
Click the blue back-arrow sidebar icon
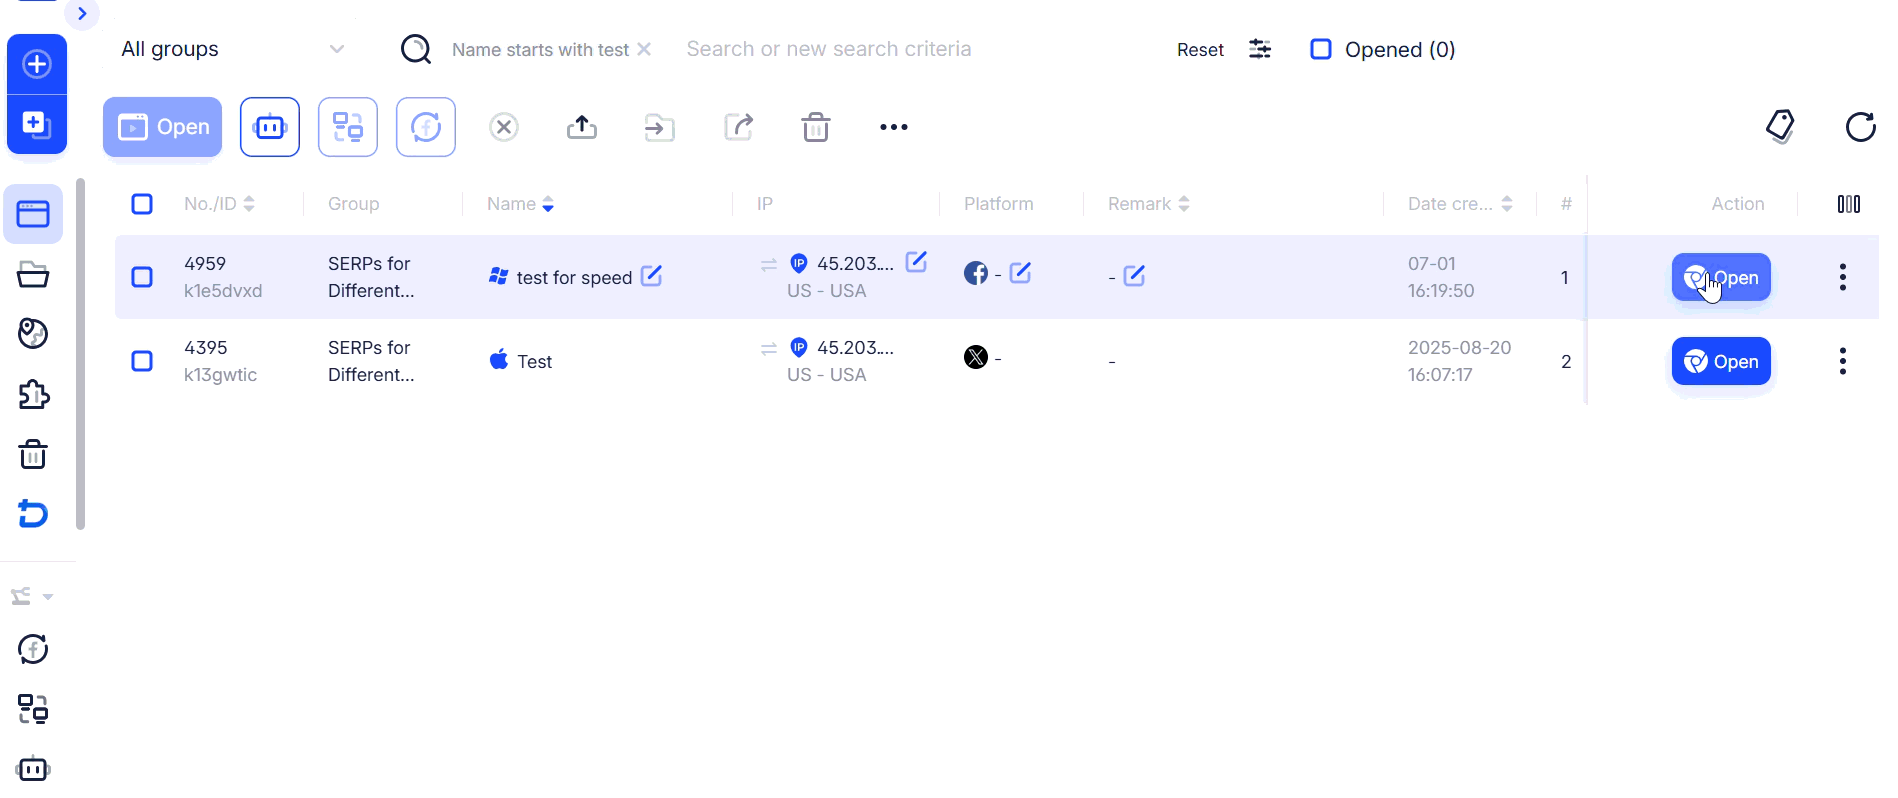(x=33, y=514)
